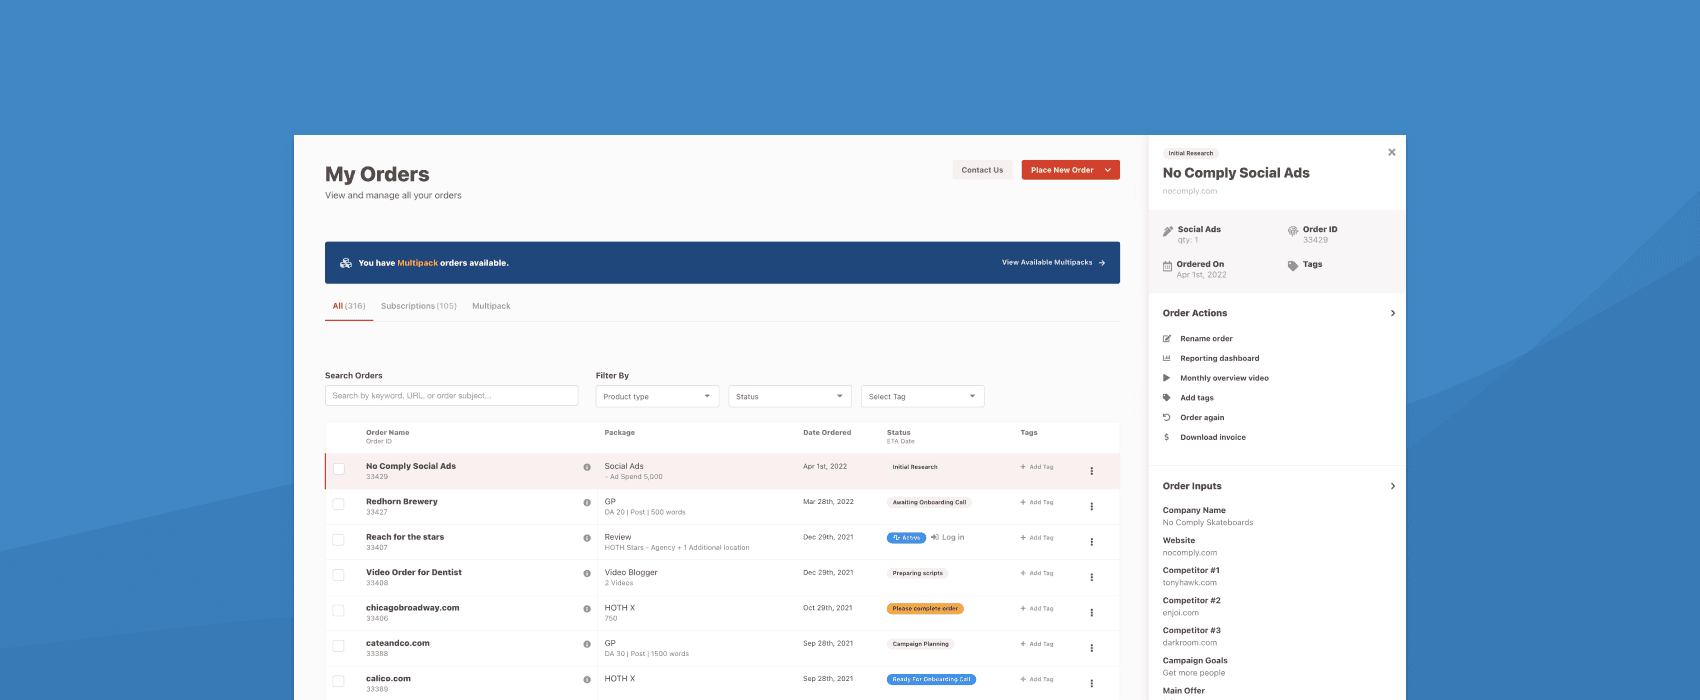Click the Tags icon in order details
The height and width of the screenshot is (700, 1700).
(x=1293, y=266)
